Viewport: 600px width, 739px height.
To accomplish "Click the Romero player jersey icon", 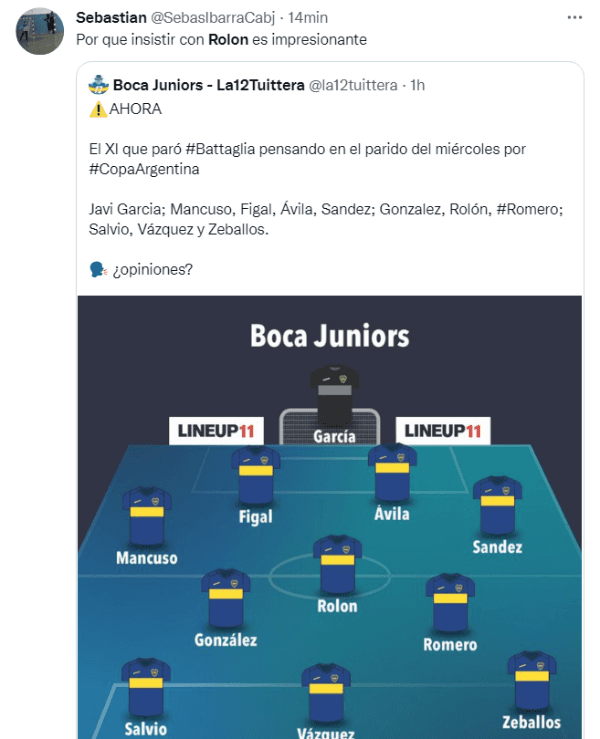I will click(x=450, y=602).
